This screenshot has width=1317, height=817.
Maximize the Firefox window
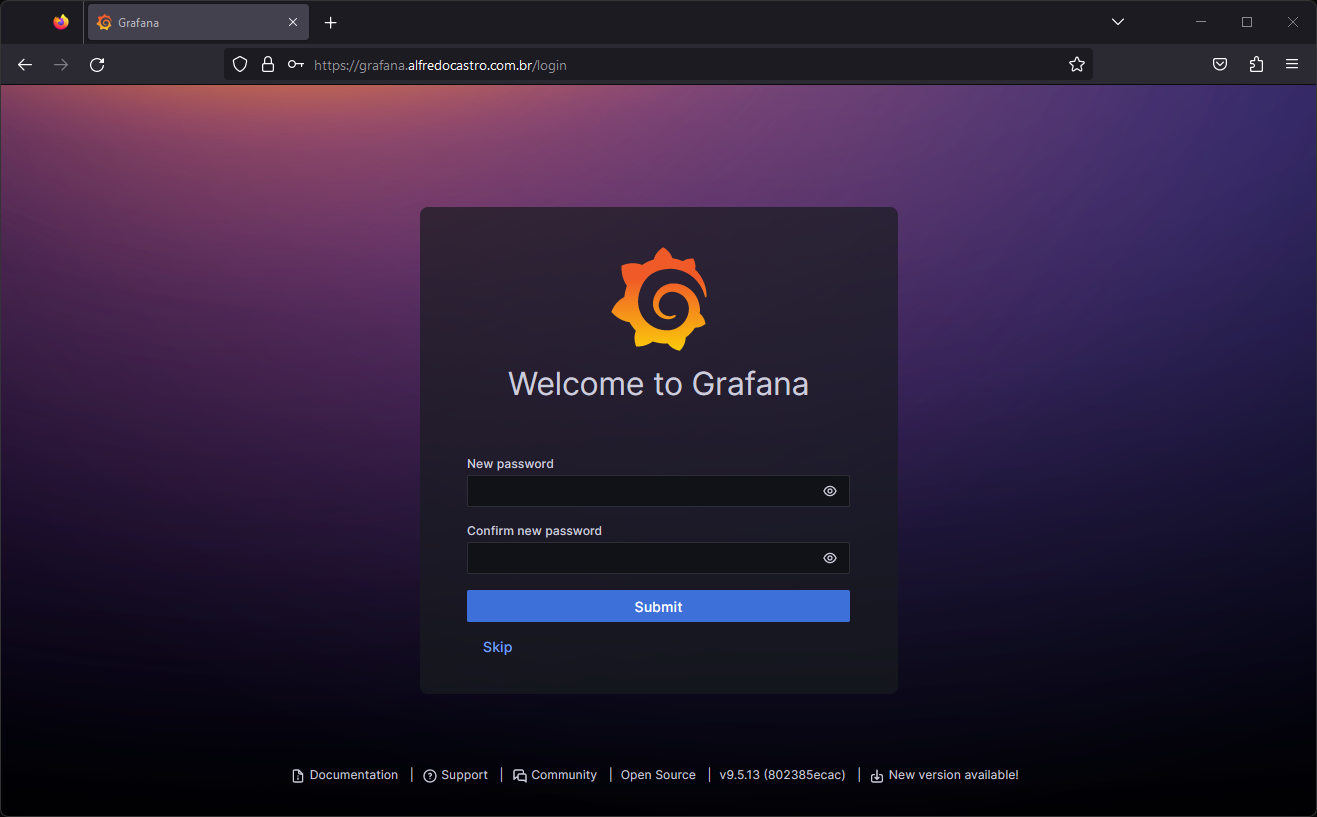(1247, 22)
